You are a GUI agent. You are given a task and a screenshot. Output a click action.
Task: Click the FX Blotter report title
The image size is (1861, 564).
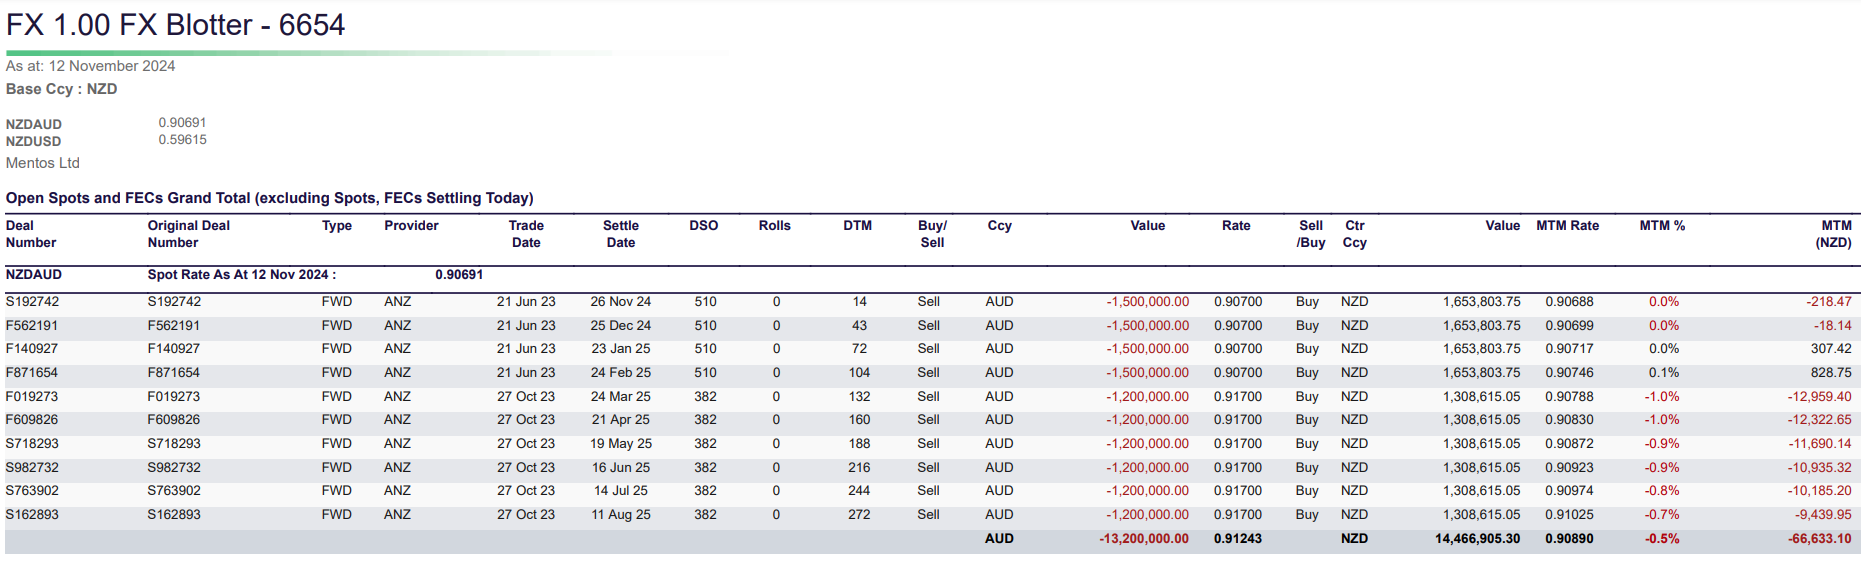(176, 25)
